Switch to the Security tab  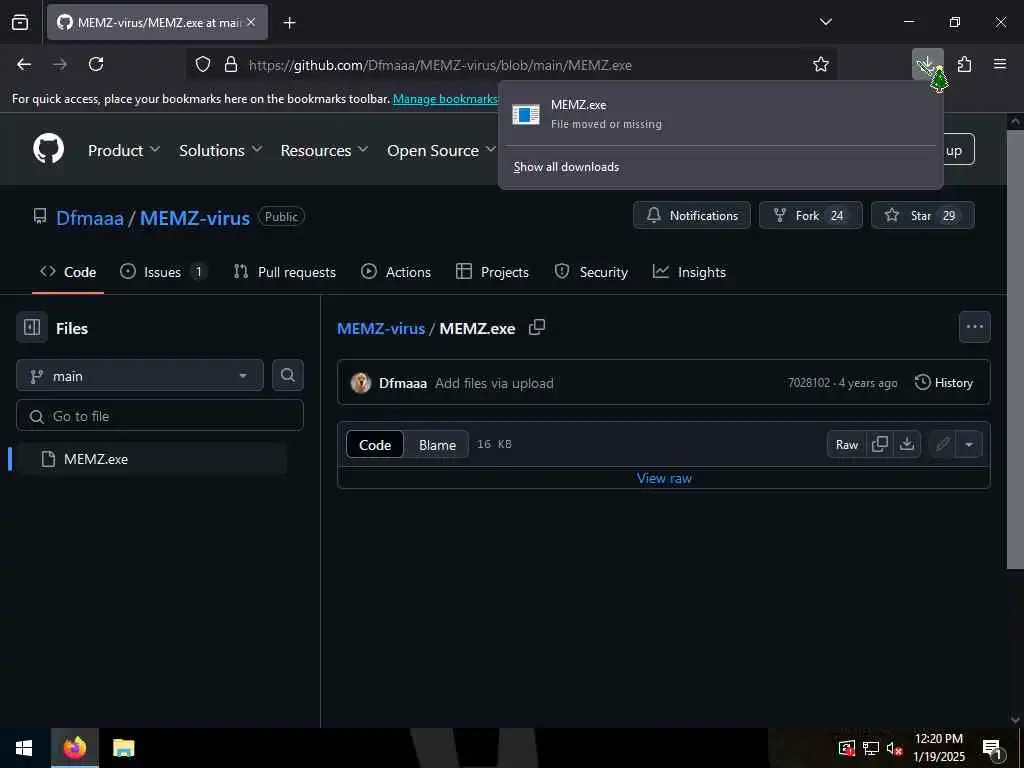pyautogui.click(x=591, y=272)
